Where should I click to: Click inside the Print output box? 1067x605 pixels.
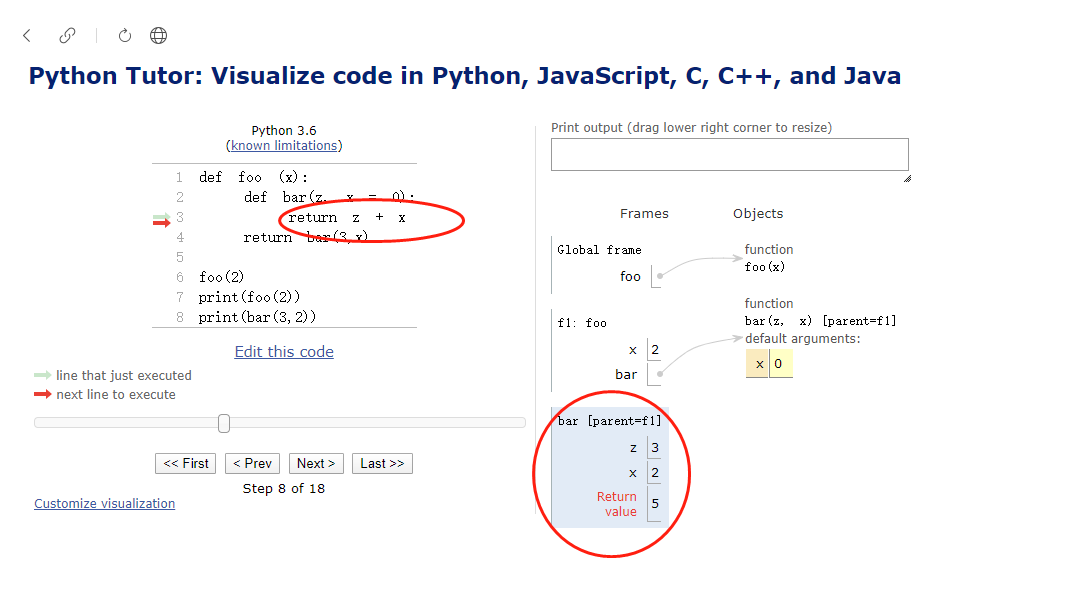729,154
